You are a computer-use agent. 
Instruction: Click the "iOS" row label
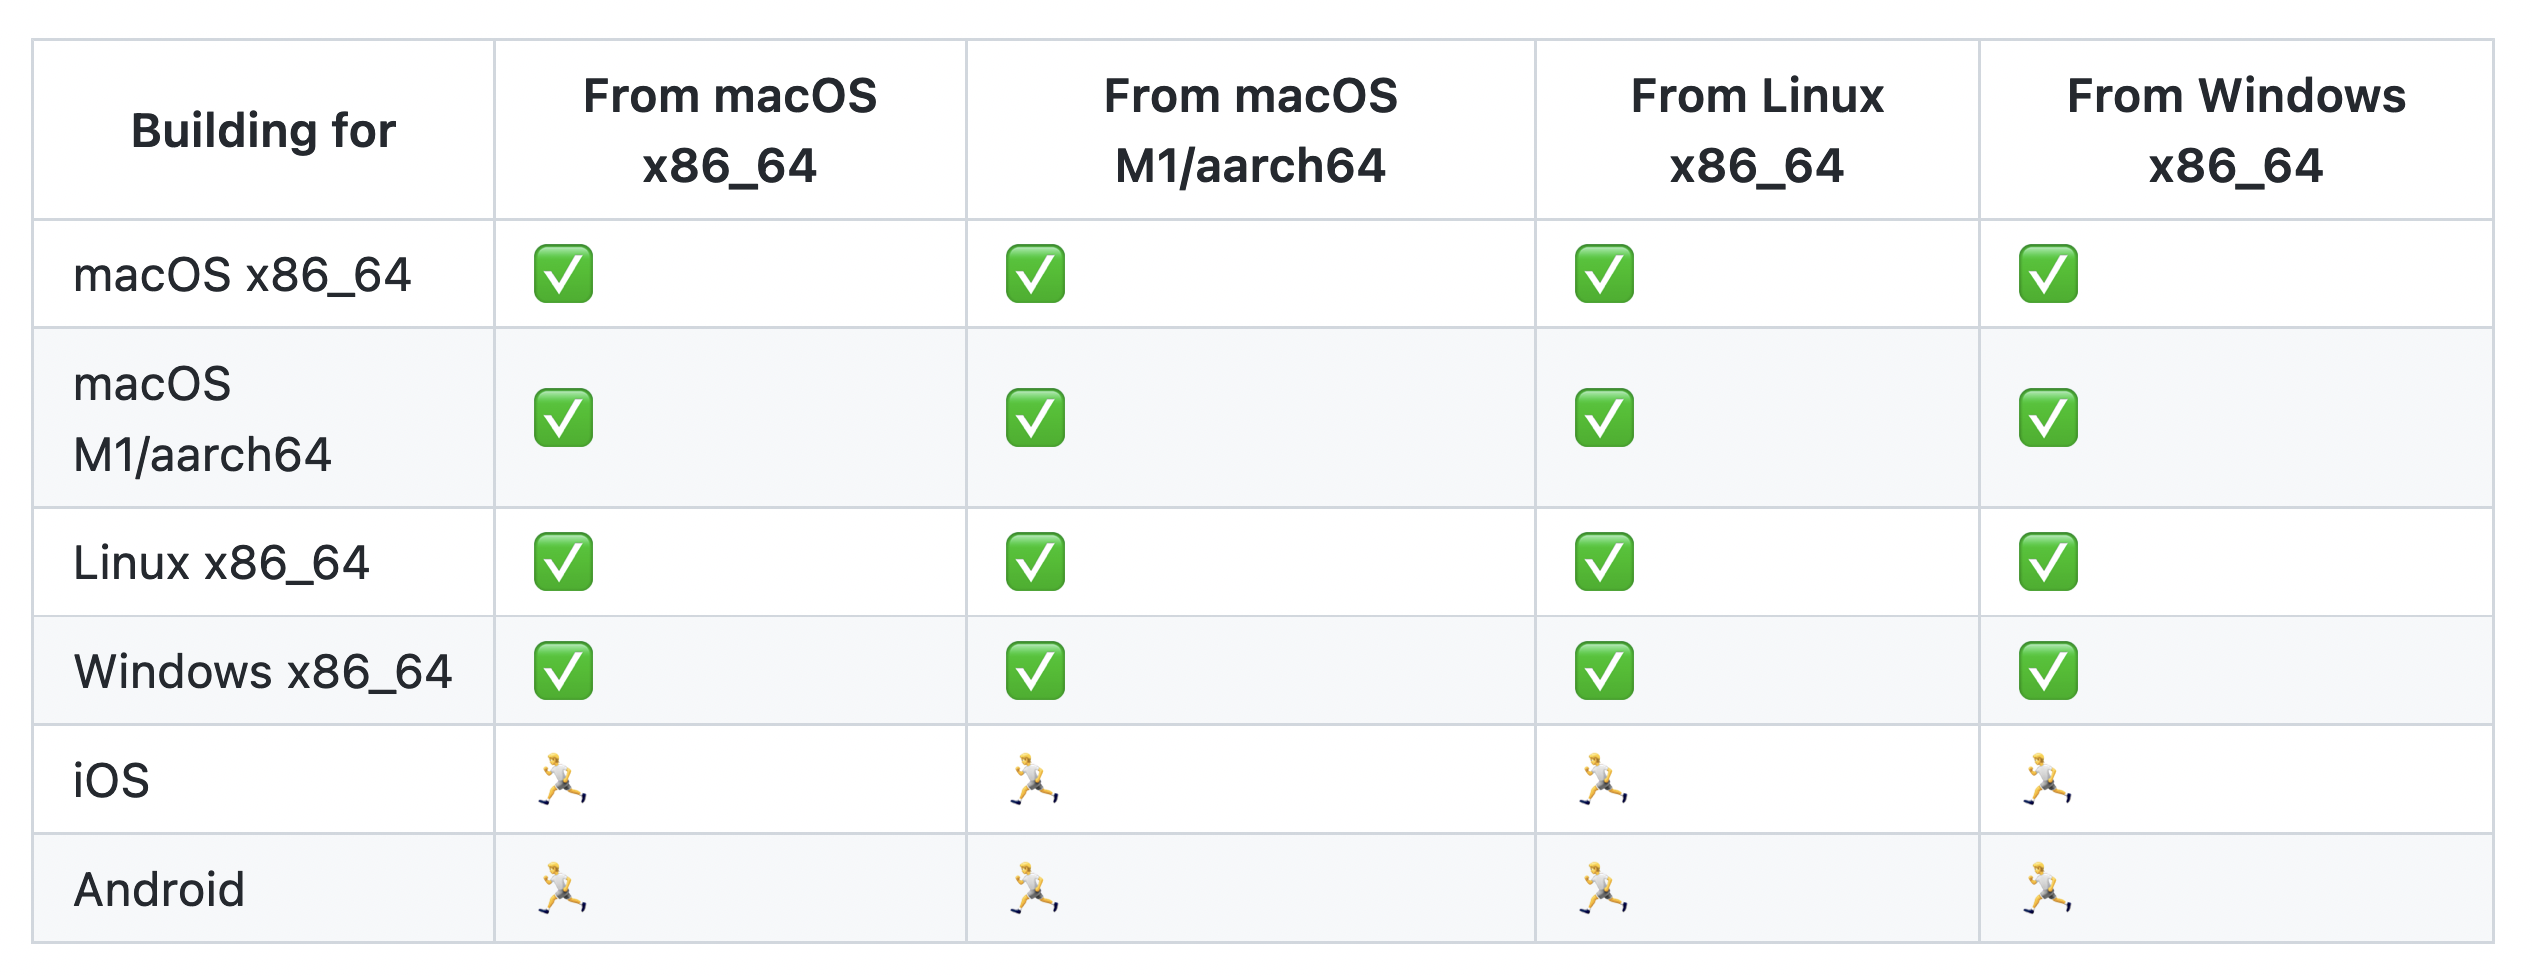click(112, 780)
